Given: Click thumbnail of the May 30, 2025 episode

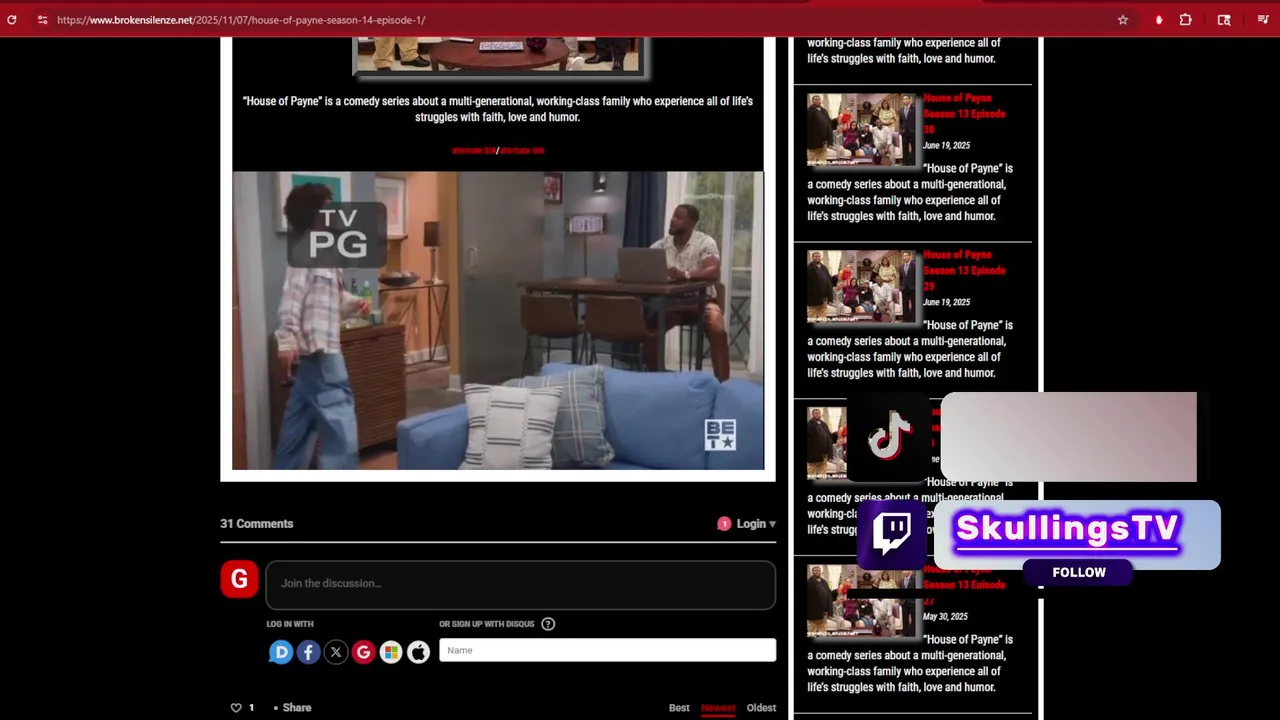Looking at the screenshot, I should [x=862, y=601].
